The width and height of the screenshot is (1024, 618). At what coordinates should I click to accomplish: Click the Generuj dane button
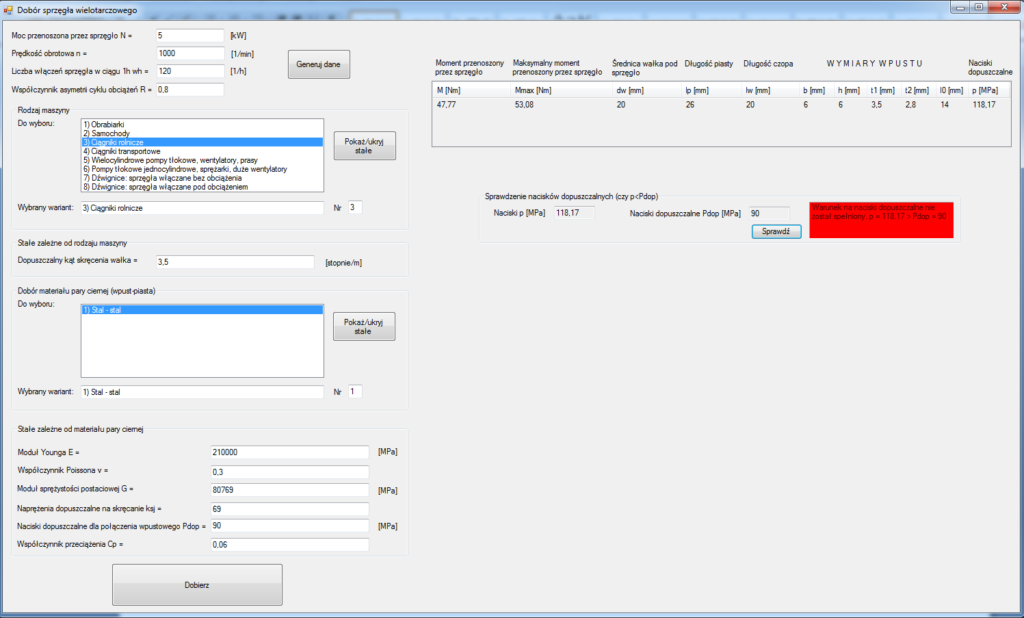click(319, 65)
